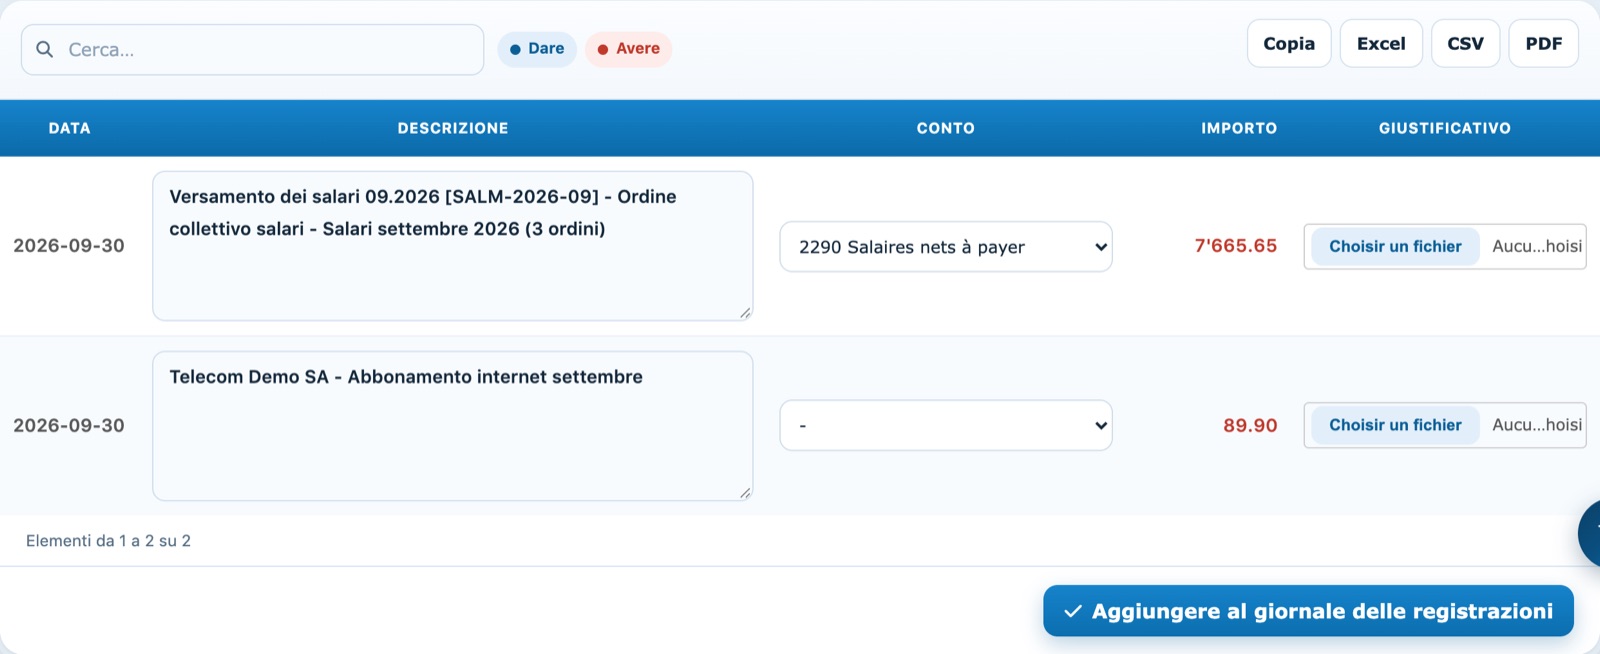This screenshot has width=1600, height=654.
Task: Edit the Versamento dei salari description
Action: 453,246
